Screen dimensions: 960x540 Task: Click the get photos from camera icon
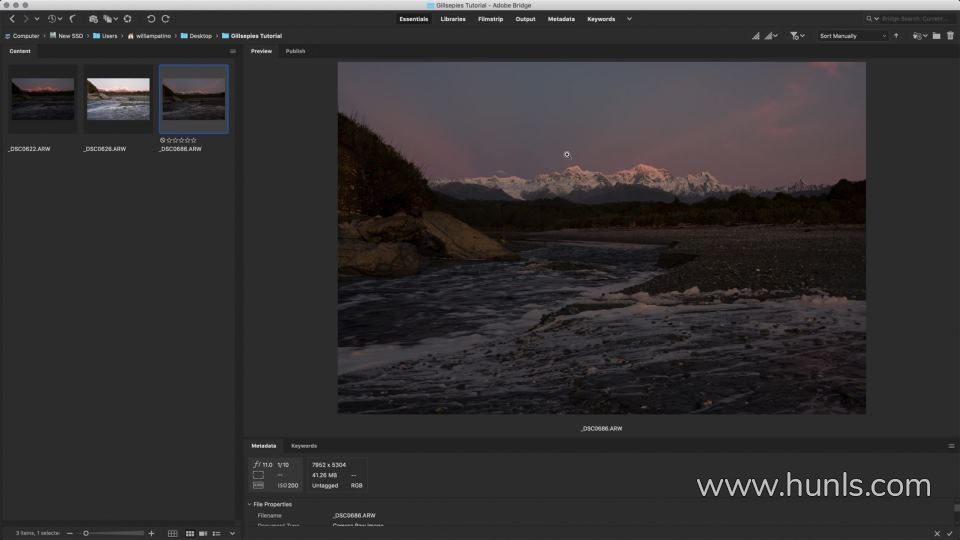click(93, 19)
